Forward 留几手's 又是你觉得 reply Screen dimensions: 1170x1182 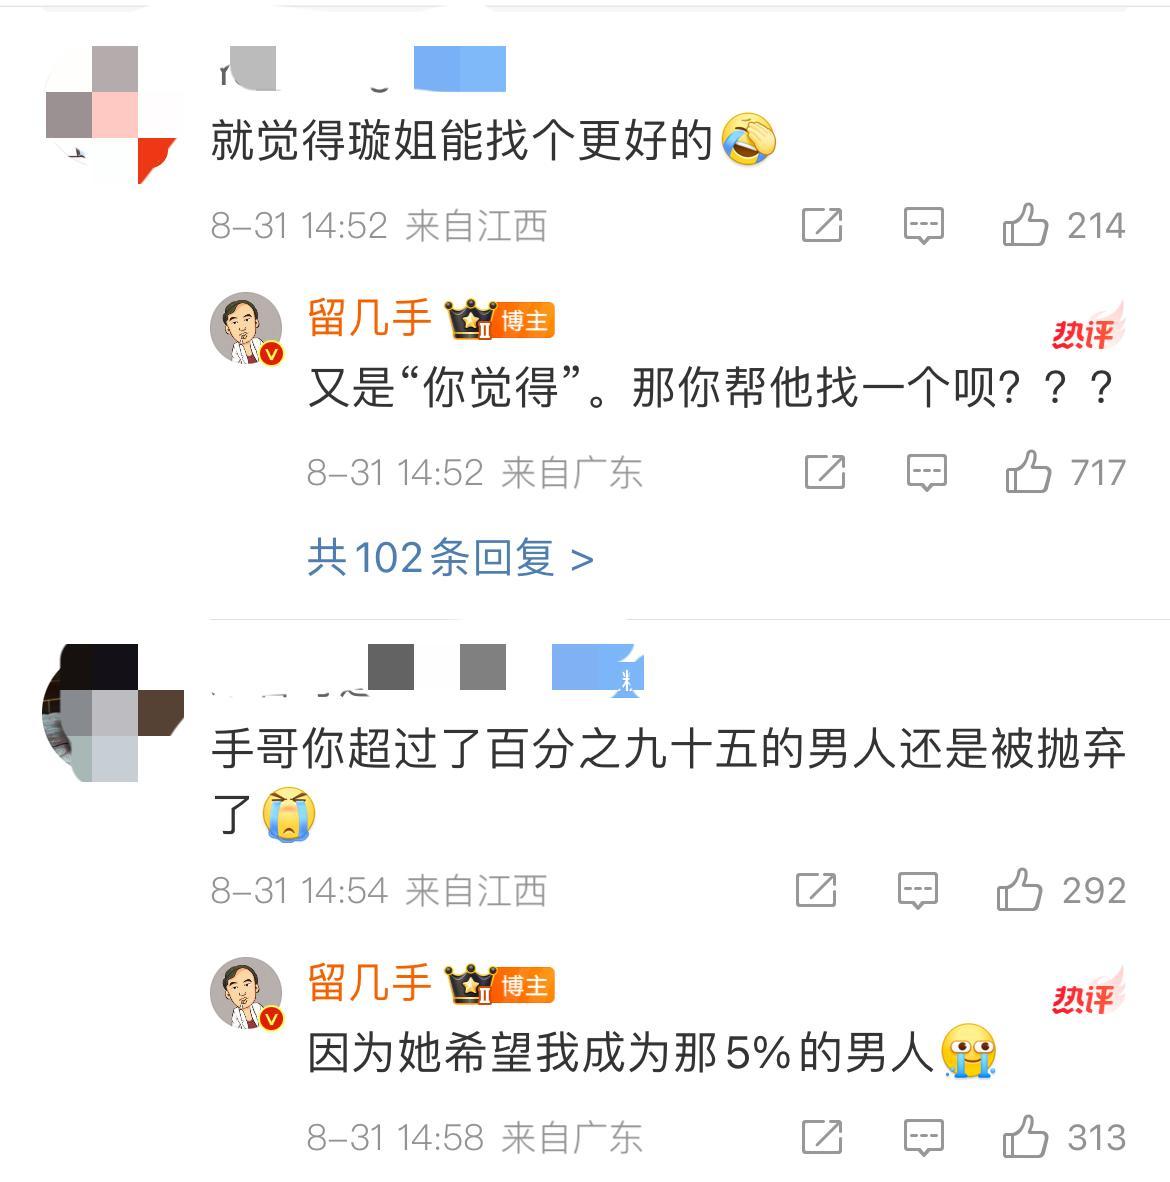pos(825,472)
